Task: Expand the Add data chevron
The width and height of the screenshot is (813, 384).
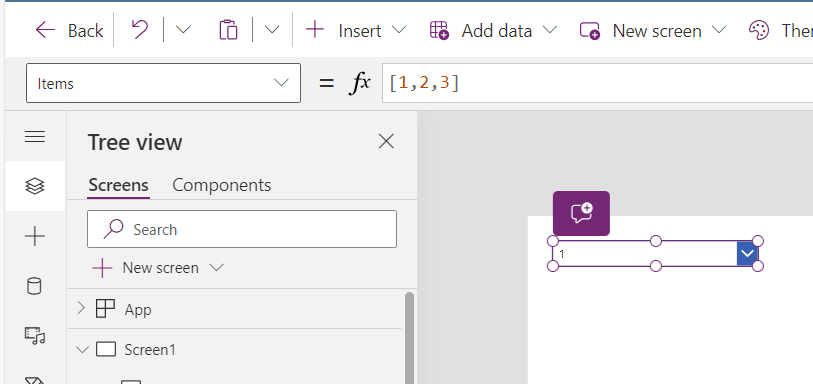Action: coord(550,30)
